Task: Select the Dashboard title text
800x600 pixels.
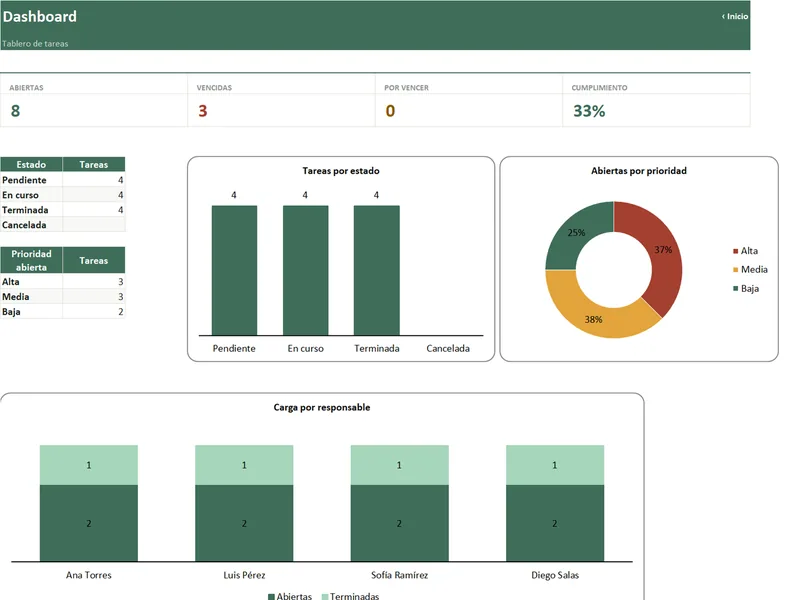Action: [40, 16]
